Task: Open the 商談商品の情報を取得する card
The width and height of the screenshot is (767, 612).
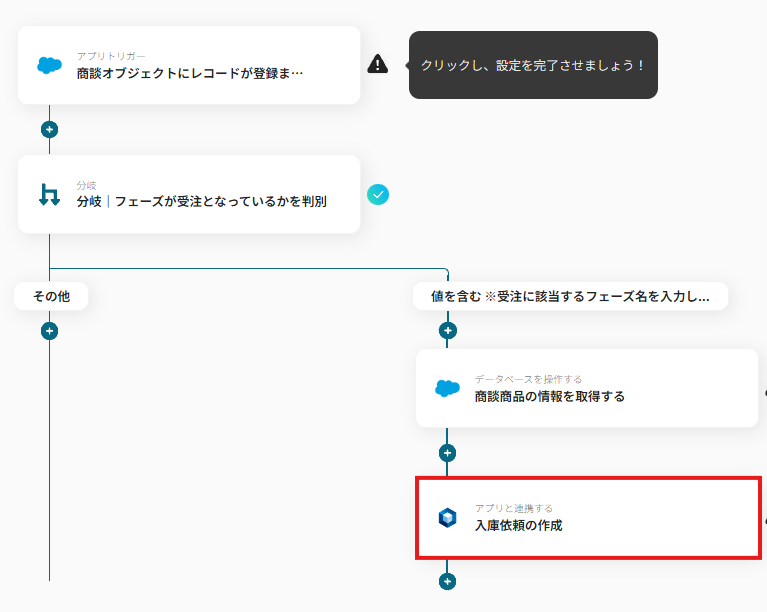Action: coord(587,388)
